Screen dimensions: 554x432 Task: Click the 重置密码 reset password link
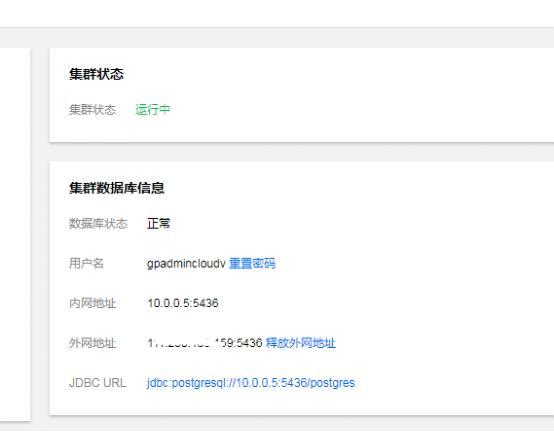point(252,264)
